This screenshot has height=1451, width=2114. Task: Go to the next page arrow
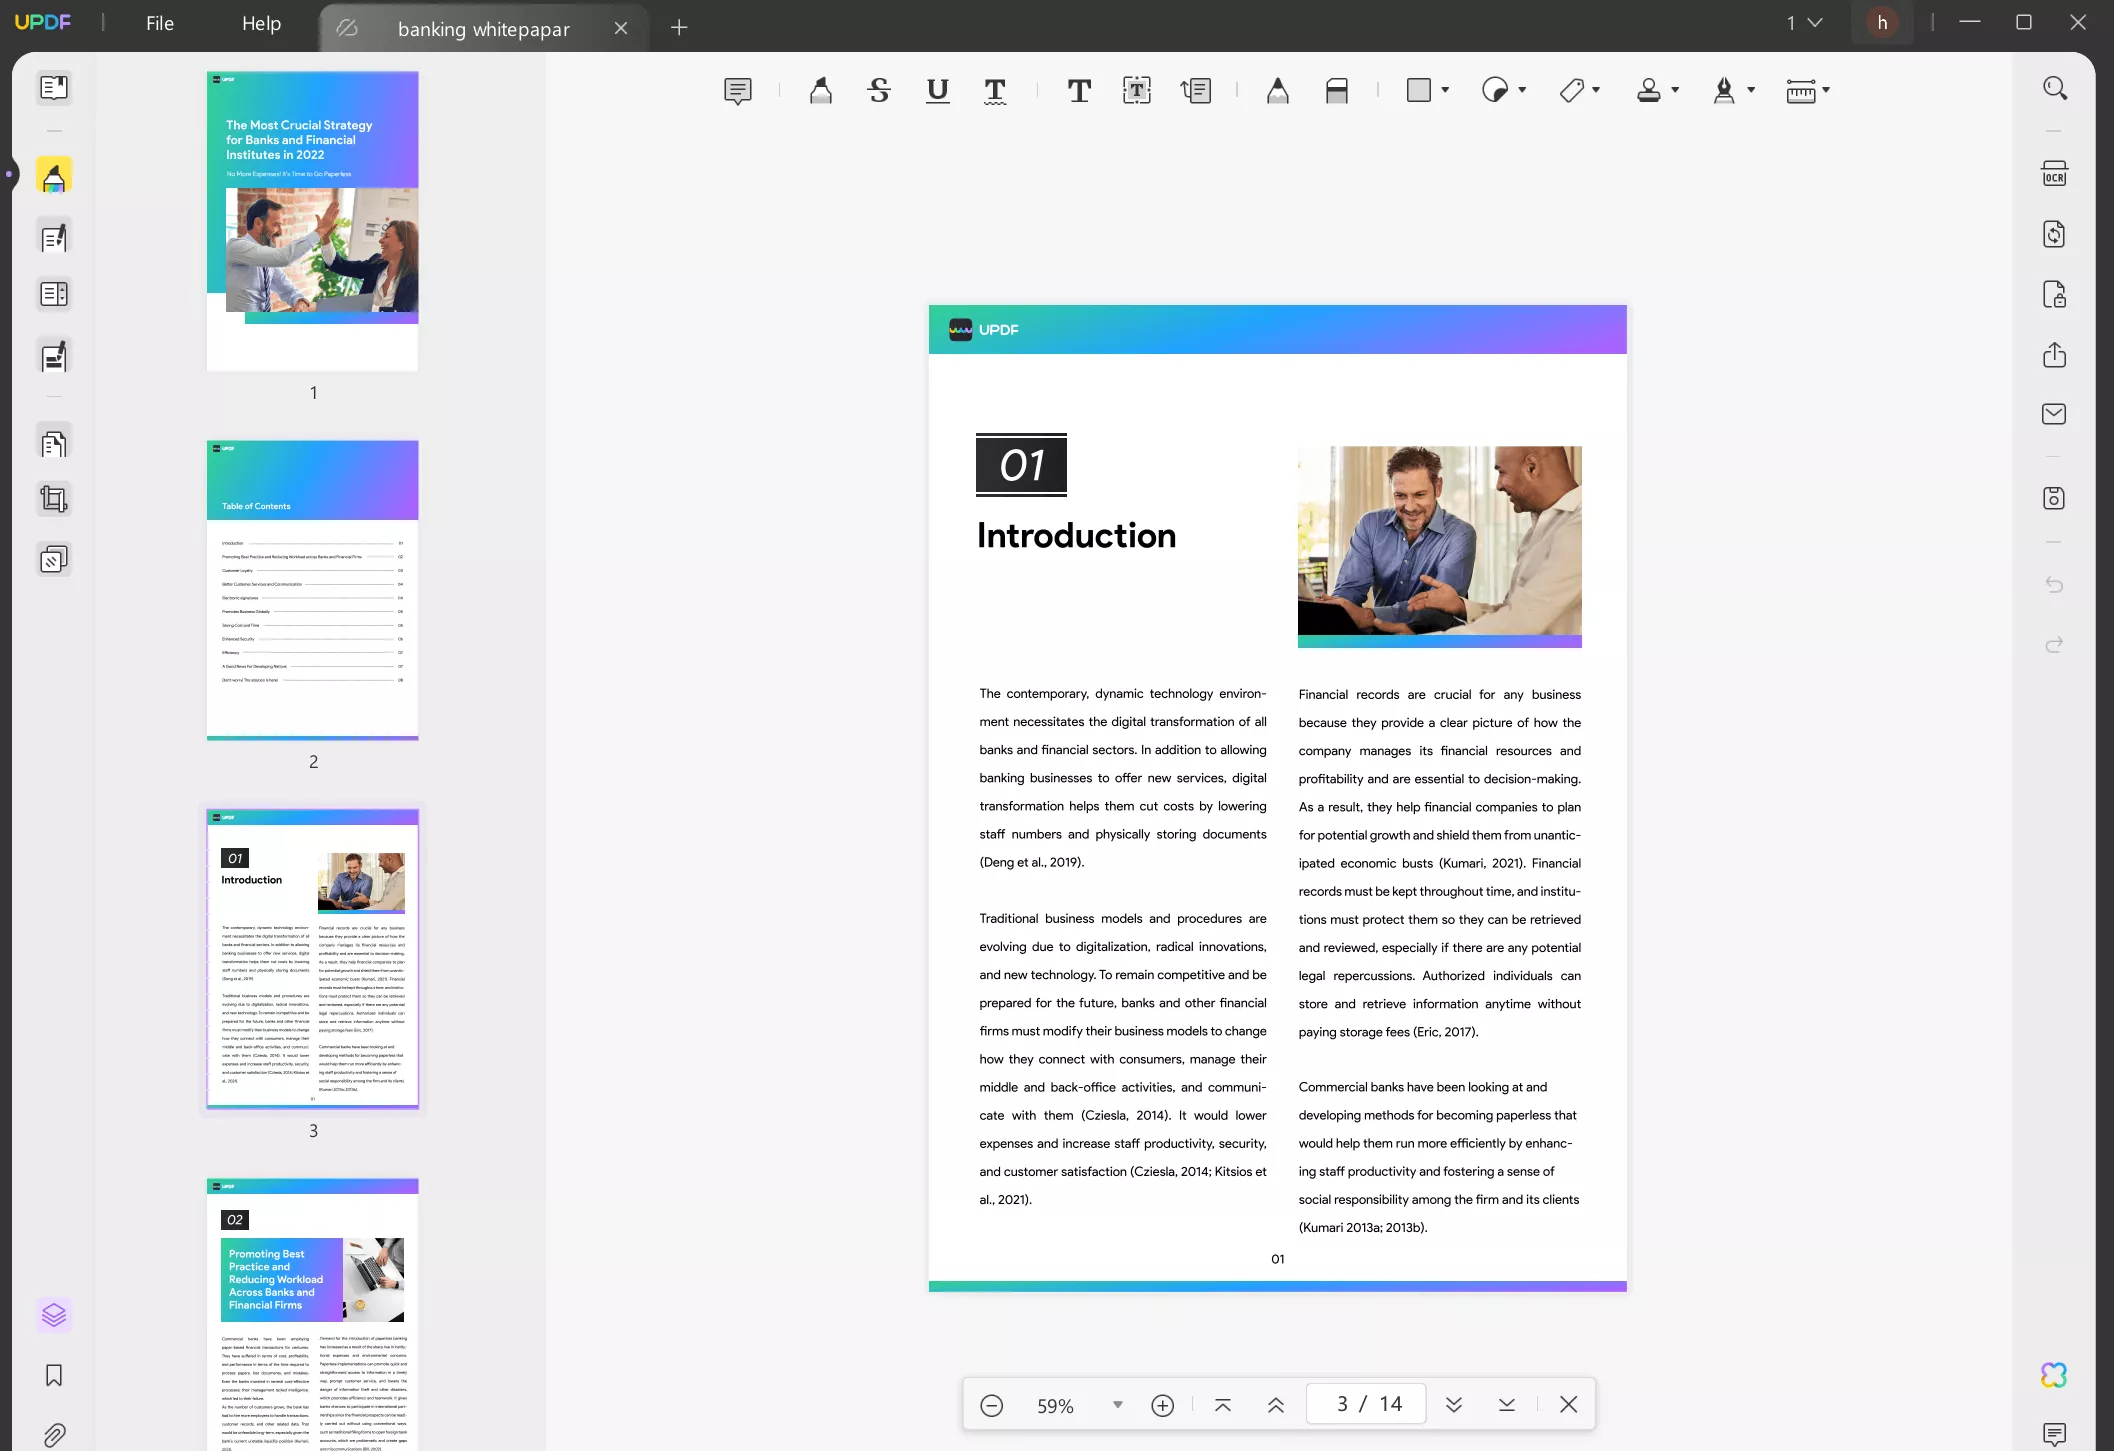point(1454,1405)
